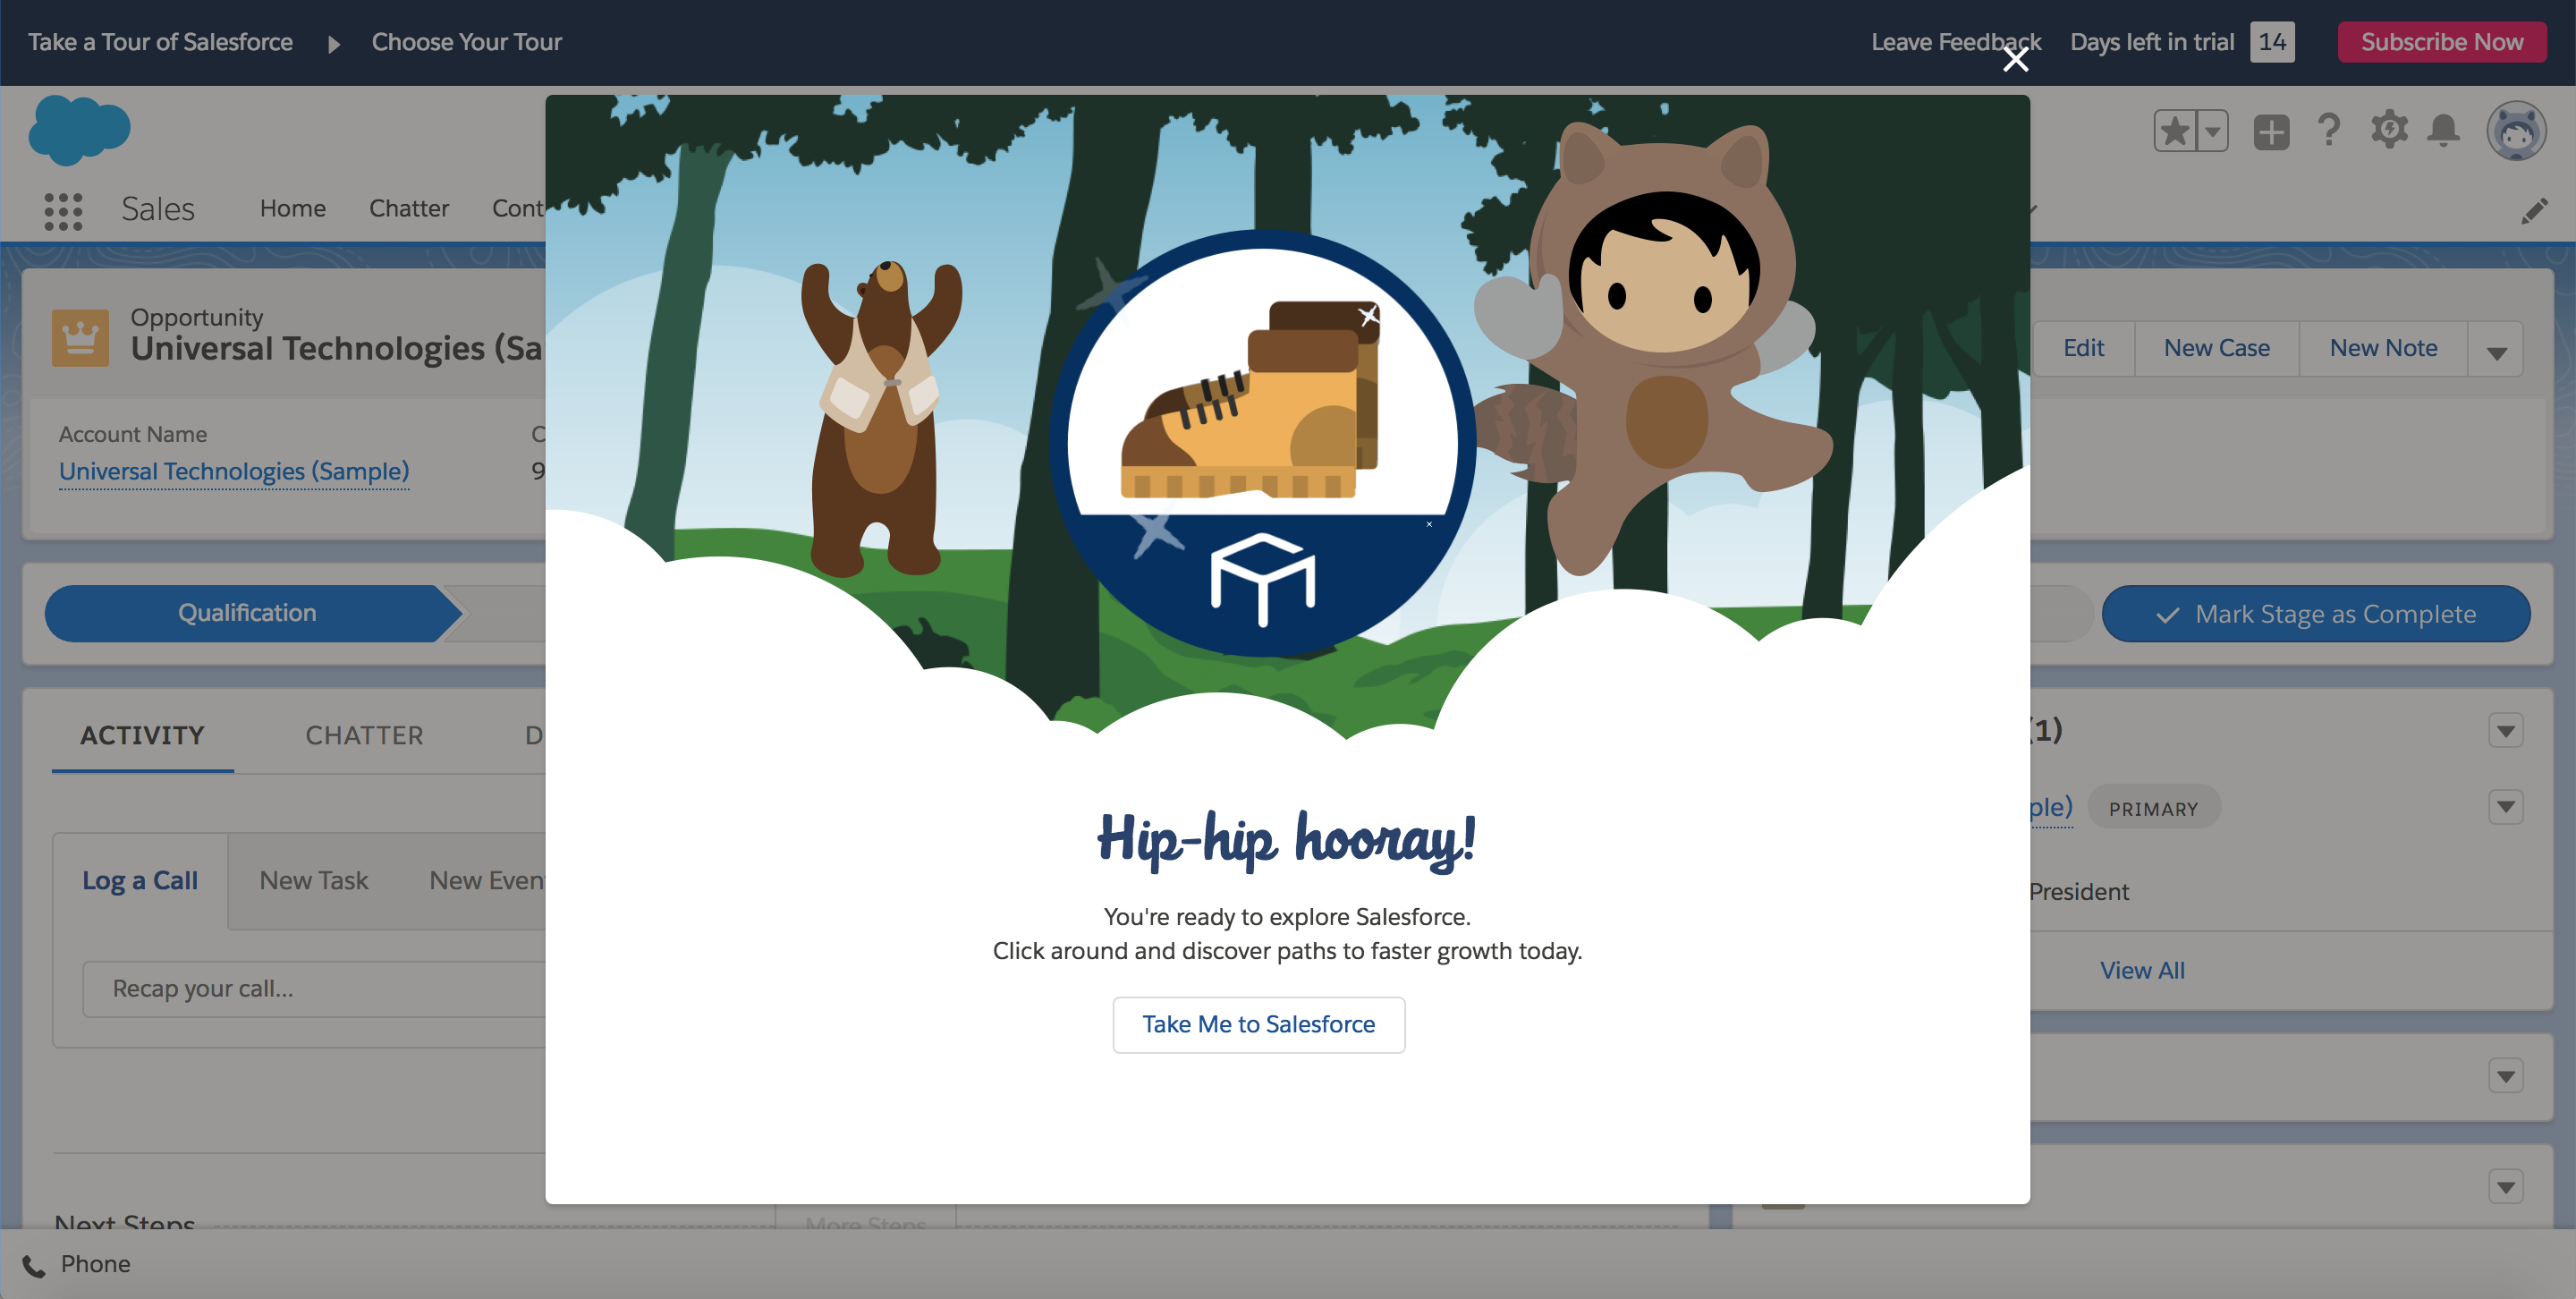2576x1299 pixels.
Task: Click the Favorites star icon
Action: 2174,131
